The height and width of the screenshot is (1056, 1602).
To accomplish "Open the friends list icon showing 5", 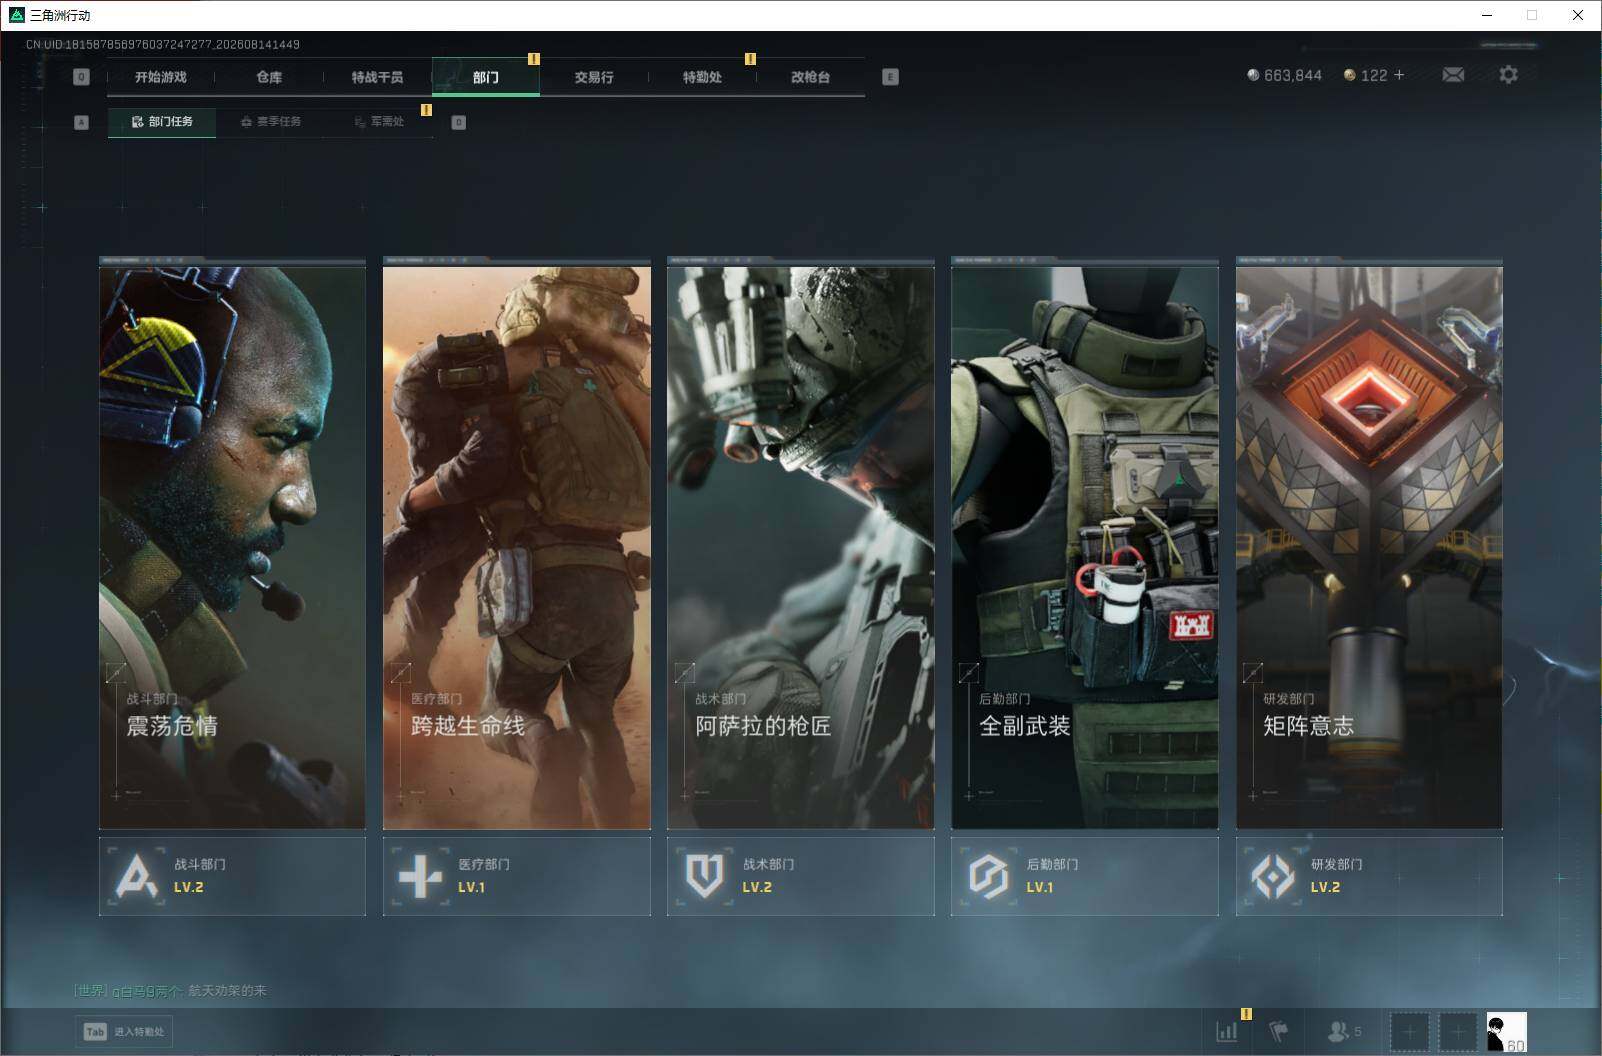I will click(x=1344, y=1031).
